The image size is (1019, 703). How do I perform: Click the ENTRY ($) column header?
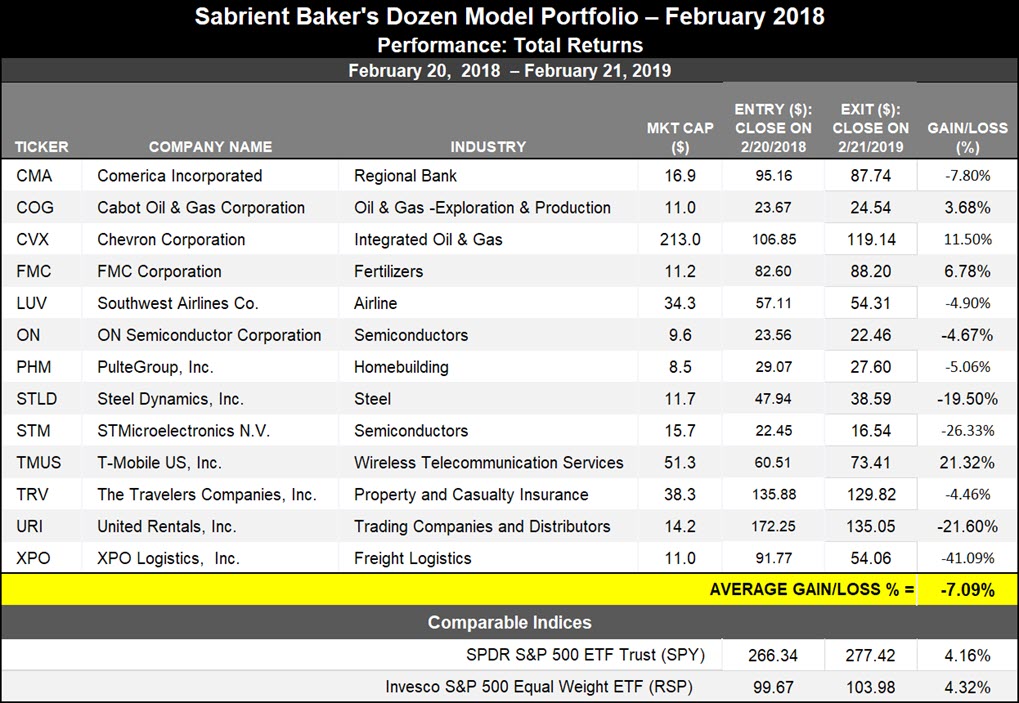pos(773,128)
